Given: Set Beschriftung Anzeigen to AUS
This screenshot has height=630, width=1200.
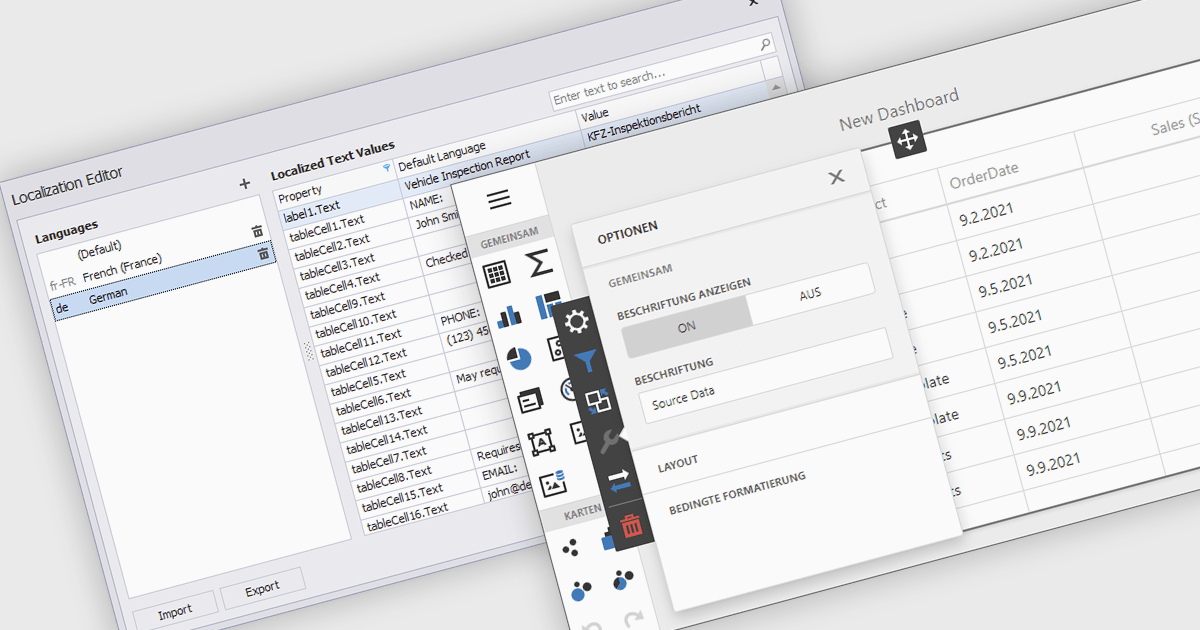Looking at the screenshot, I should 811,295.
